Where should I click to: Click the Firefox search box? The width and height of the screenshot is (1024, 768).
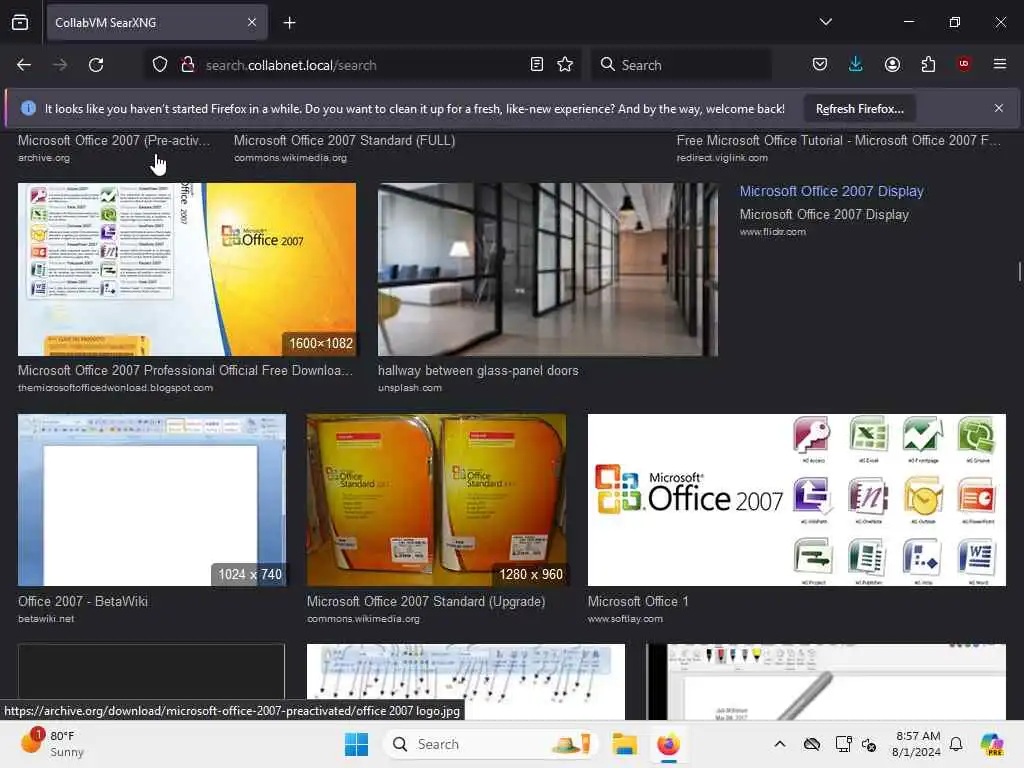(681, 65)
